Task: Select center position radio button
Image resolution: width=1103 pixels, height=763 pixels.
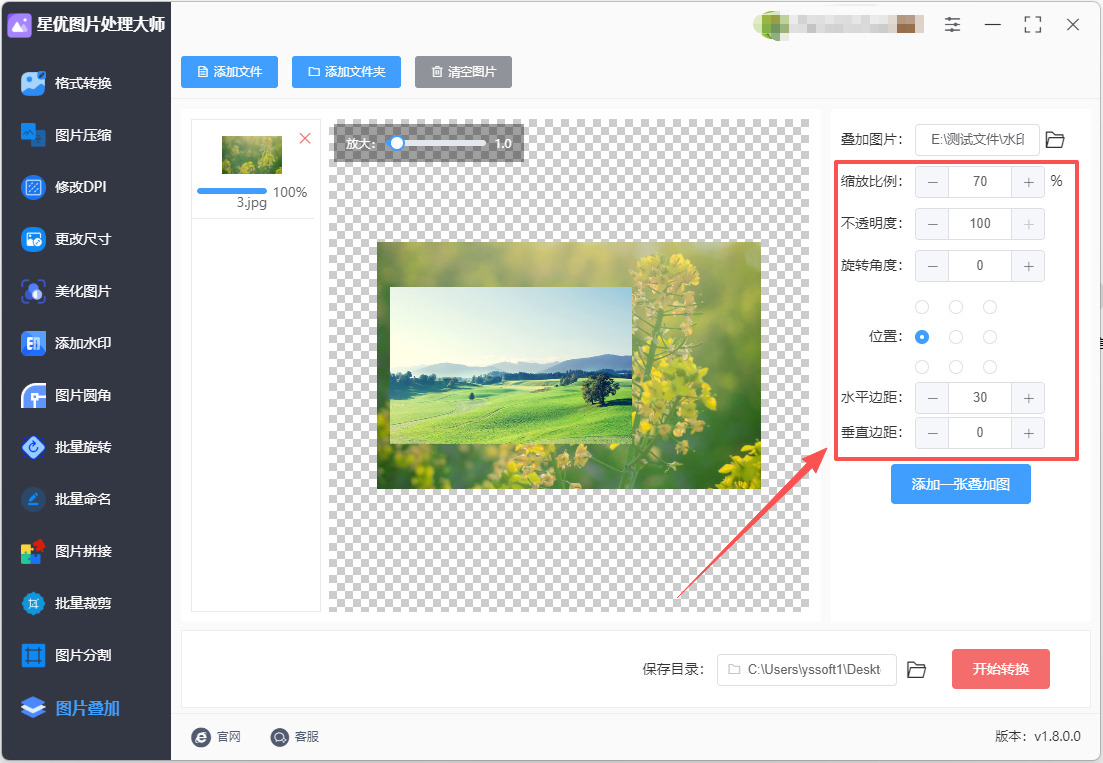Action: 955,337
